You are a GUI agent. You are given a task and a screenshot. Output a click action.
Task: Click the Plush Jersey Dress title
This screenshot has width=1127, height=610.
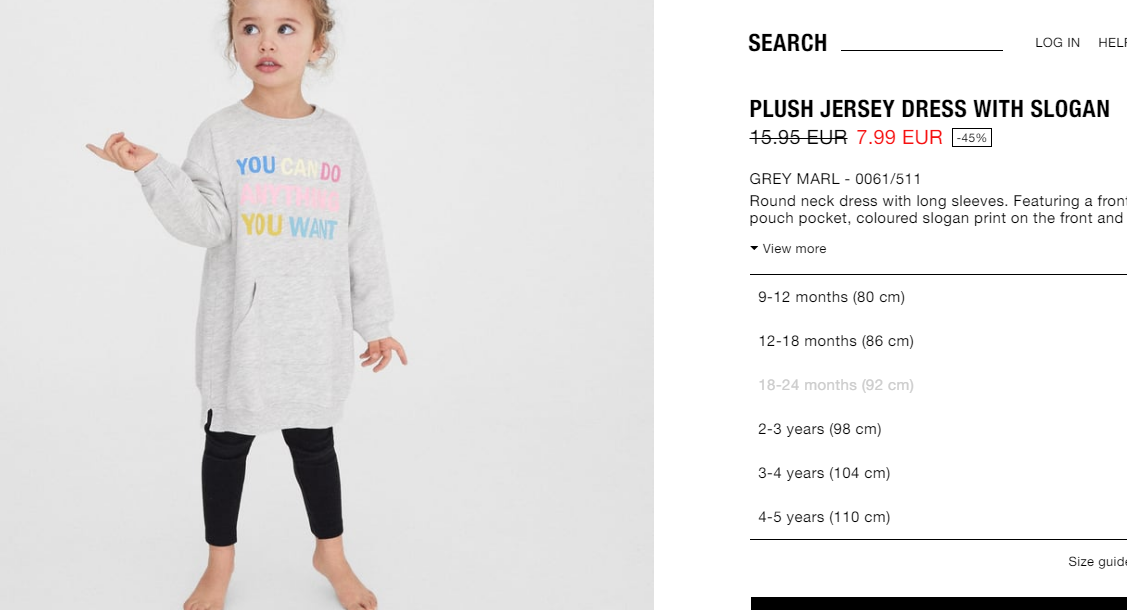pos(929,108)
